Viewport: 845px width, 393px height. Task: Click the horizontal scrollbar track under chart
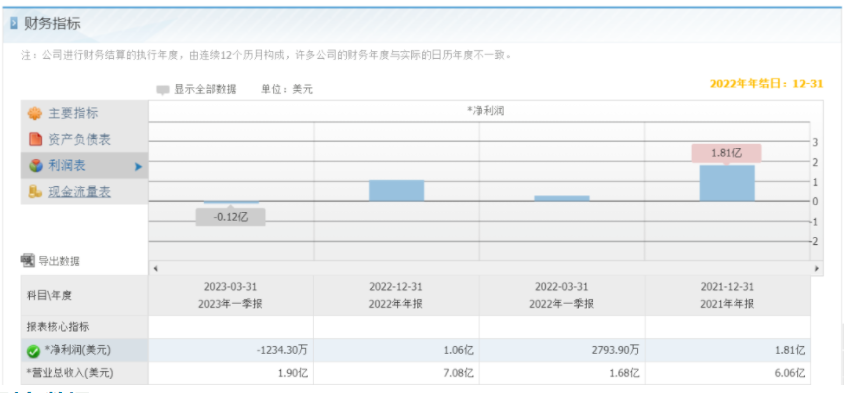coord(486,268)
